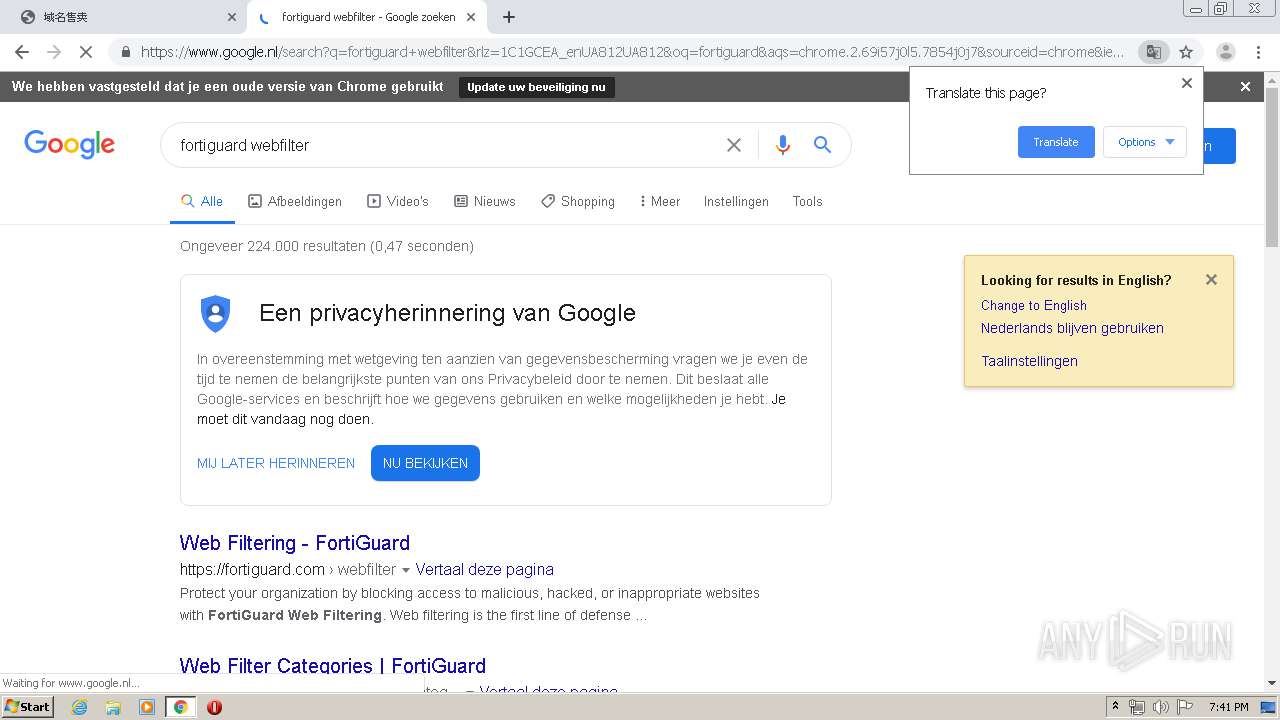This screenshot has height=720, width=1280.
Task: Click the action center flag icon
Action: click(1183, 707)
